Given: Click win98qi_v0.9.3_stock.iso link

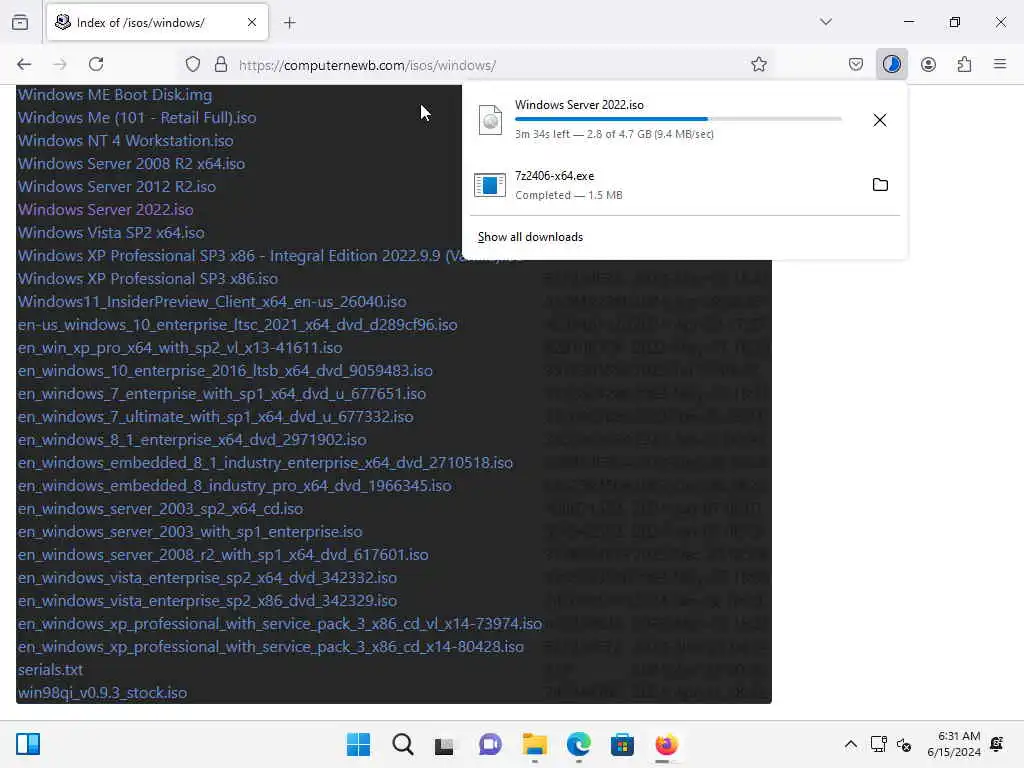Looking at the screenshot, I should click(103, 692).
